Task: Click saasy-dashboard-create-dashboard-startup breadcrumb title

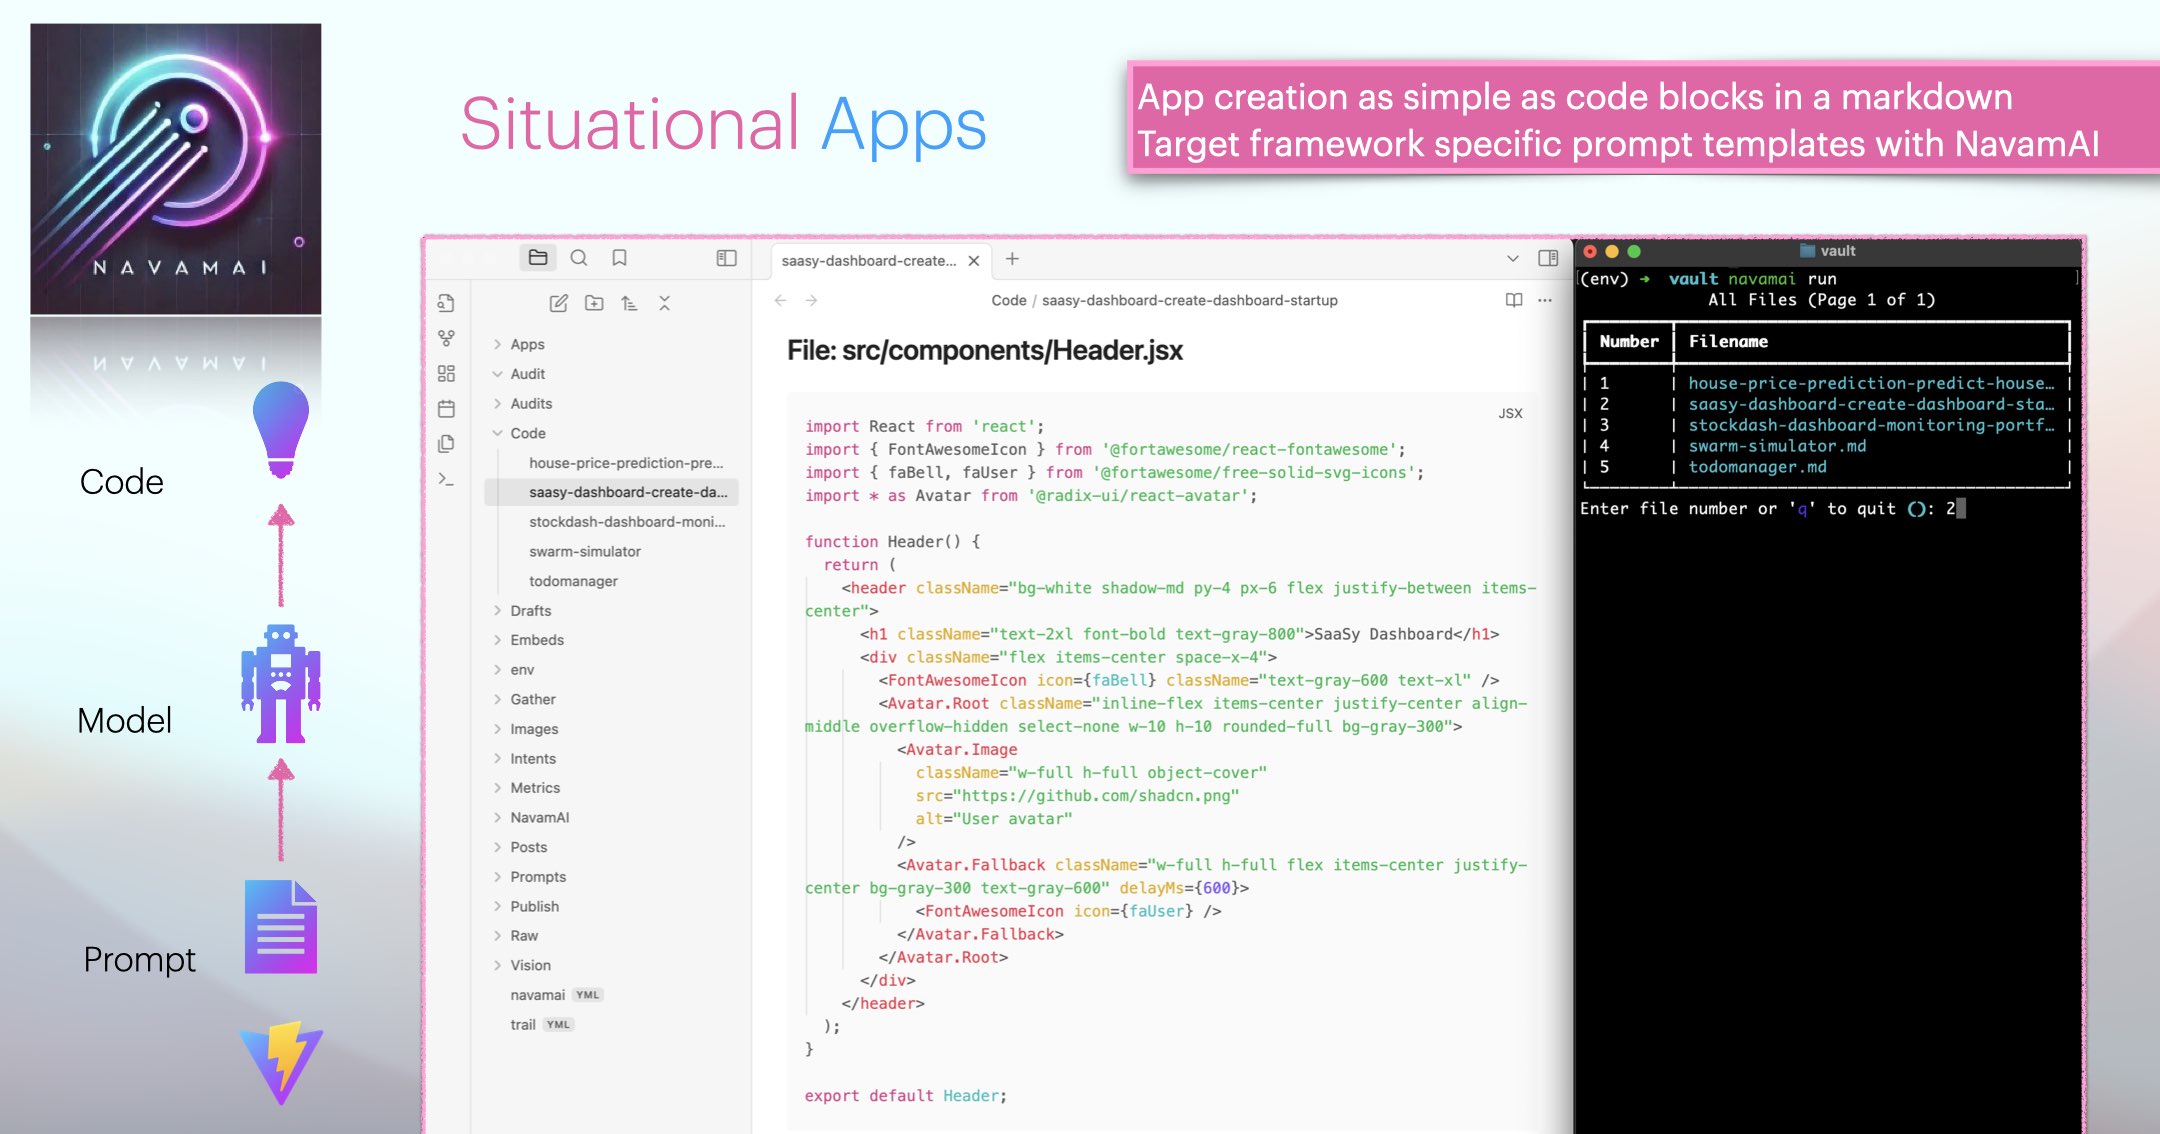Action: pyautogui.click(x=1190, y=300)
